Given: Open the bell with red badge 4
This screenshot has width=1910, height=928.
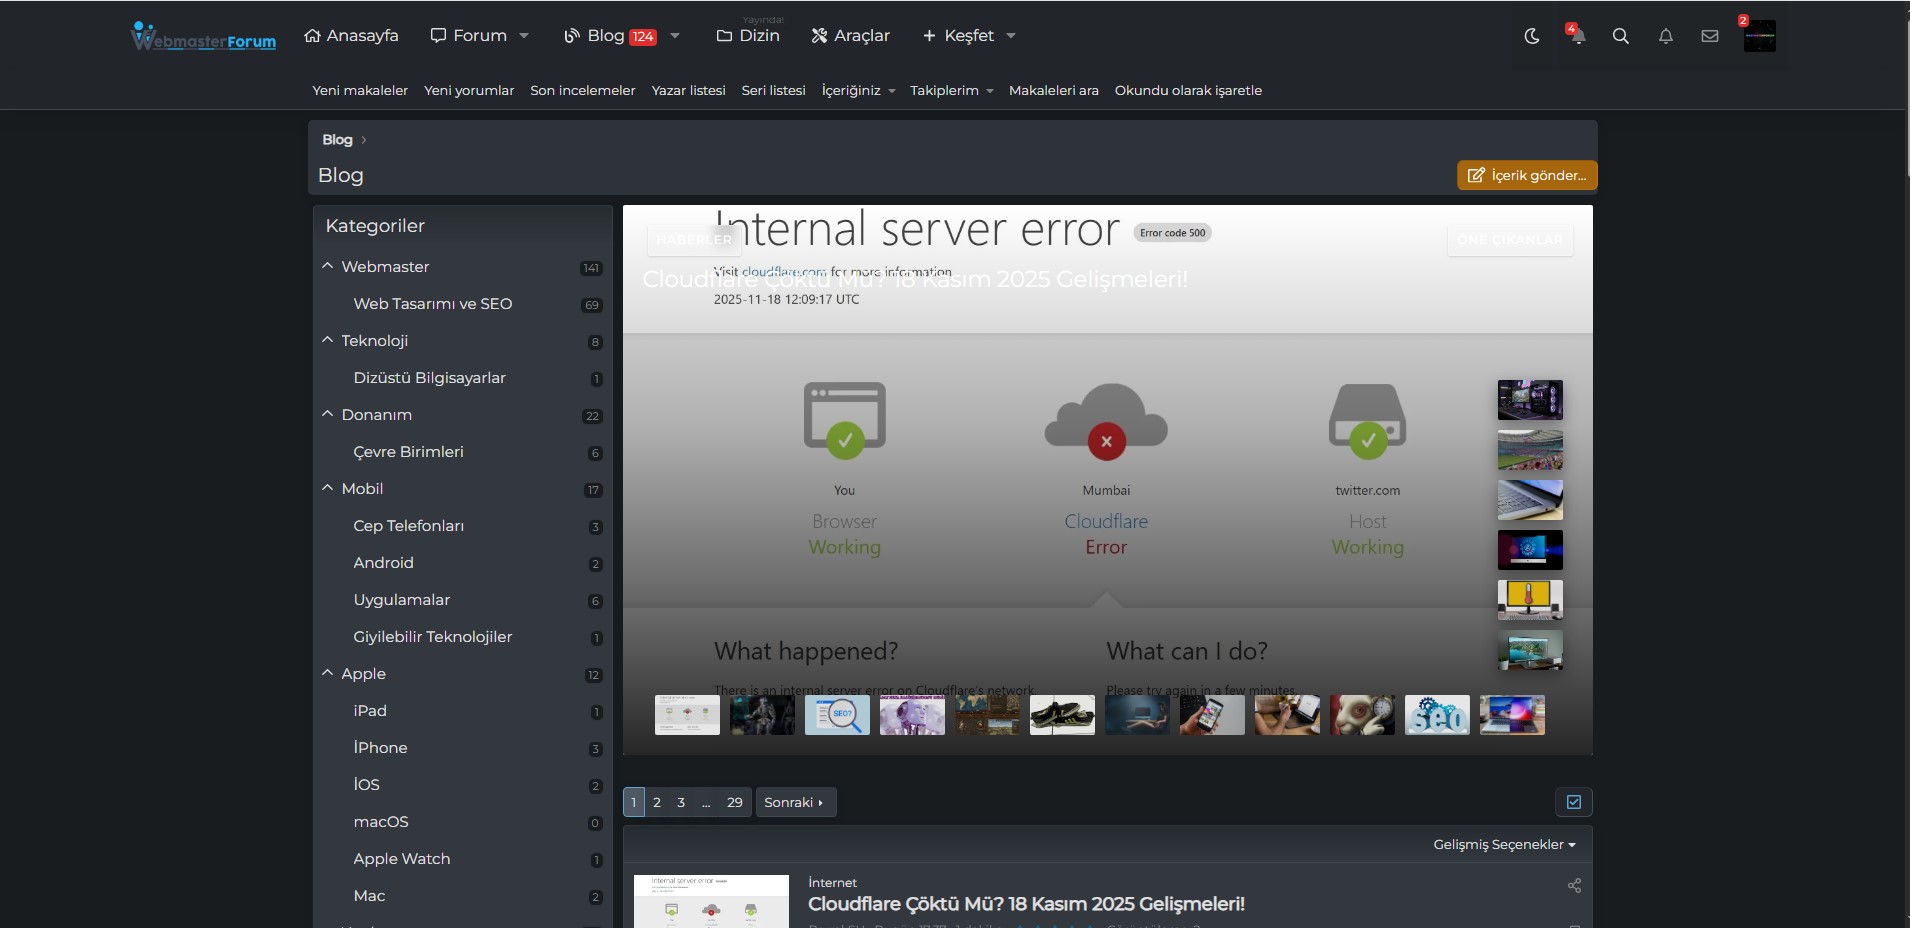Looking at the screenshot, I should pyautogui.click(x=1576, y=36).
